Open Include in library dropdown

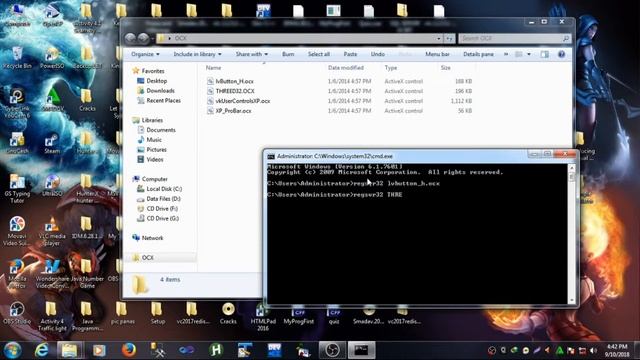(x=198, y=54)
